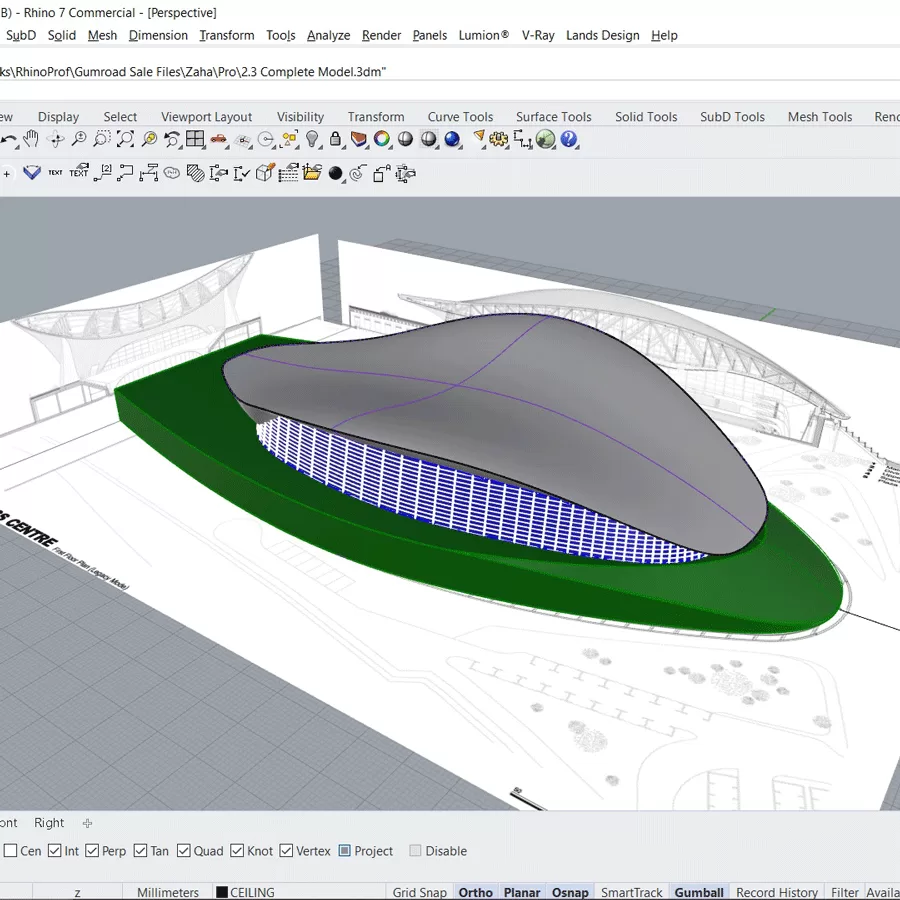Disable the Vertex osnap checkbox
This screenshot has width=900, height=900.
pyautogui.click(x=286, y=850)
